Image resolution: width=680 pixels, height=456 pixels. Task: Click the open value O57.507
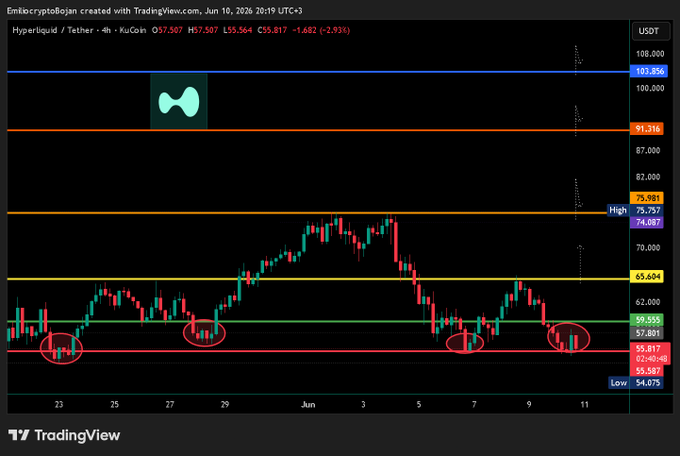pos(167,30)
